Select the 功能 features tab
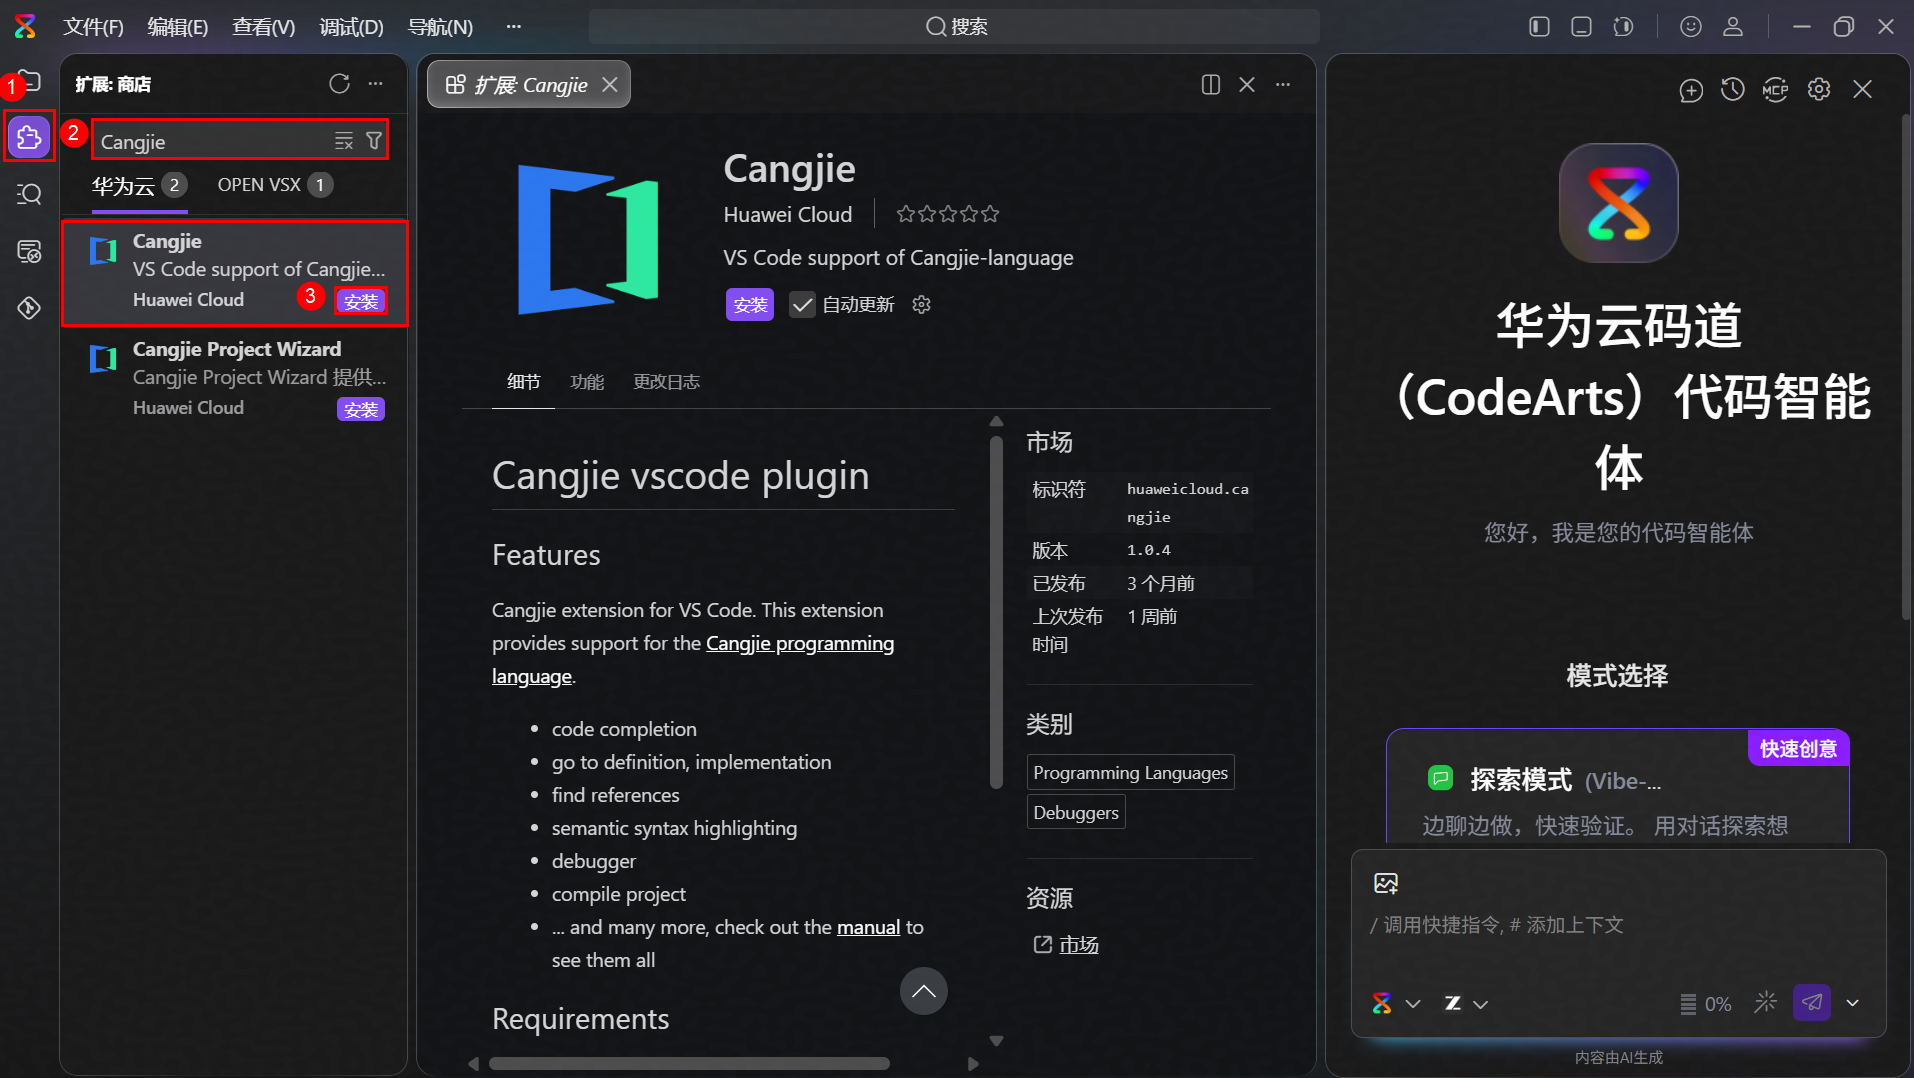Screen dimensions: 1914x1078 click(587, 381)
